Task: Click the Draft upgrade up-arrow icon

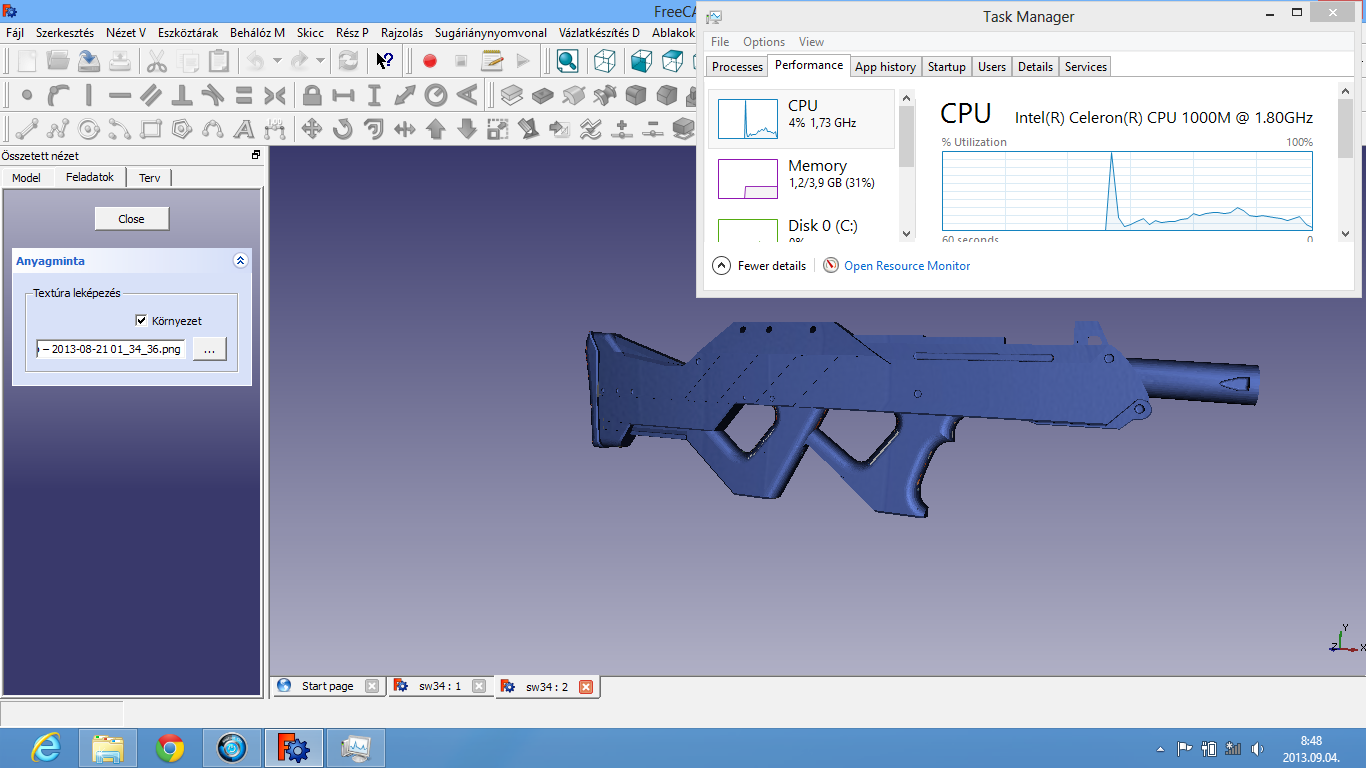Action: (436, 129)
